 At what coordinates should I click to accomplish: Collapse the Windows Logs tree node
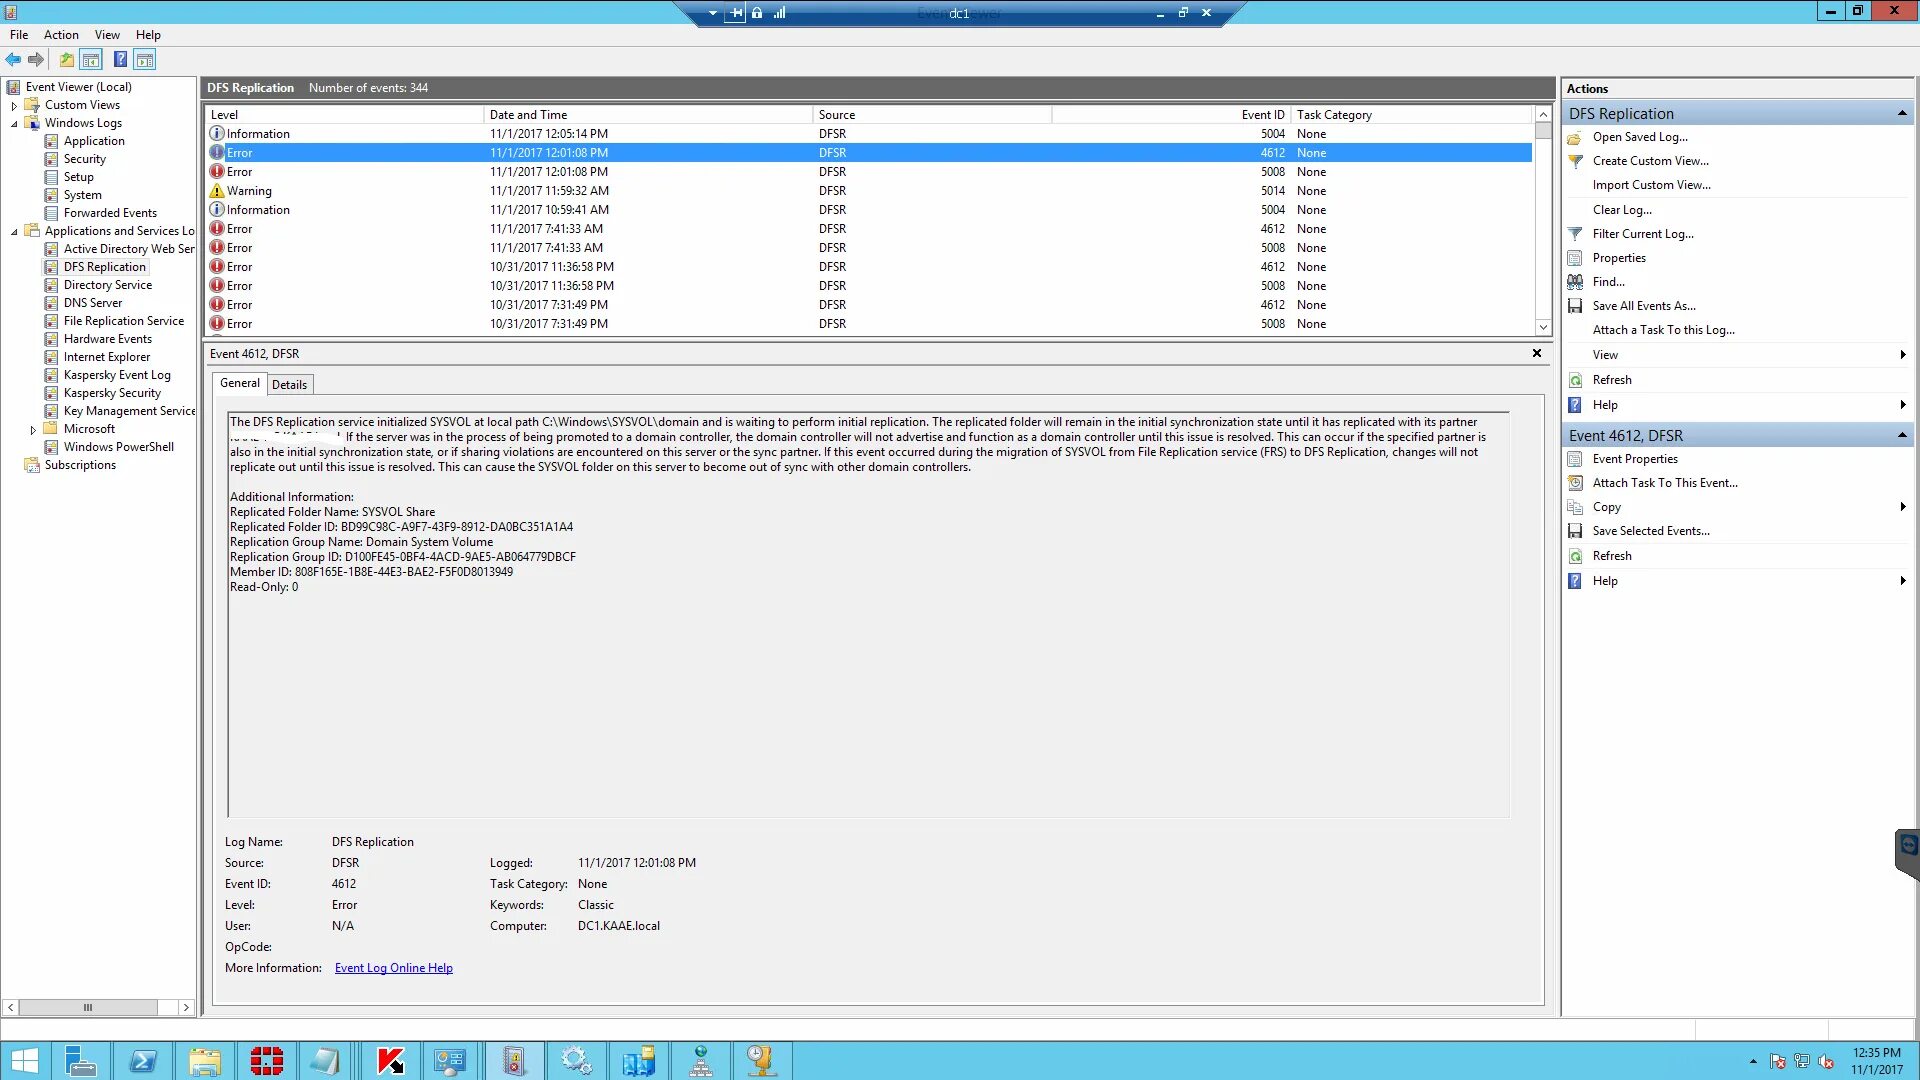[x=14, y=123]
